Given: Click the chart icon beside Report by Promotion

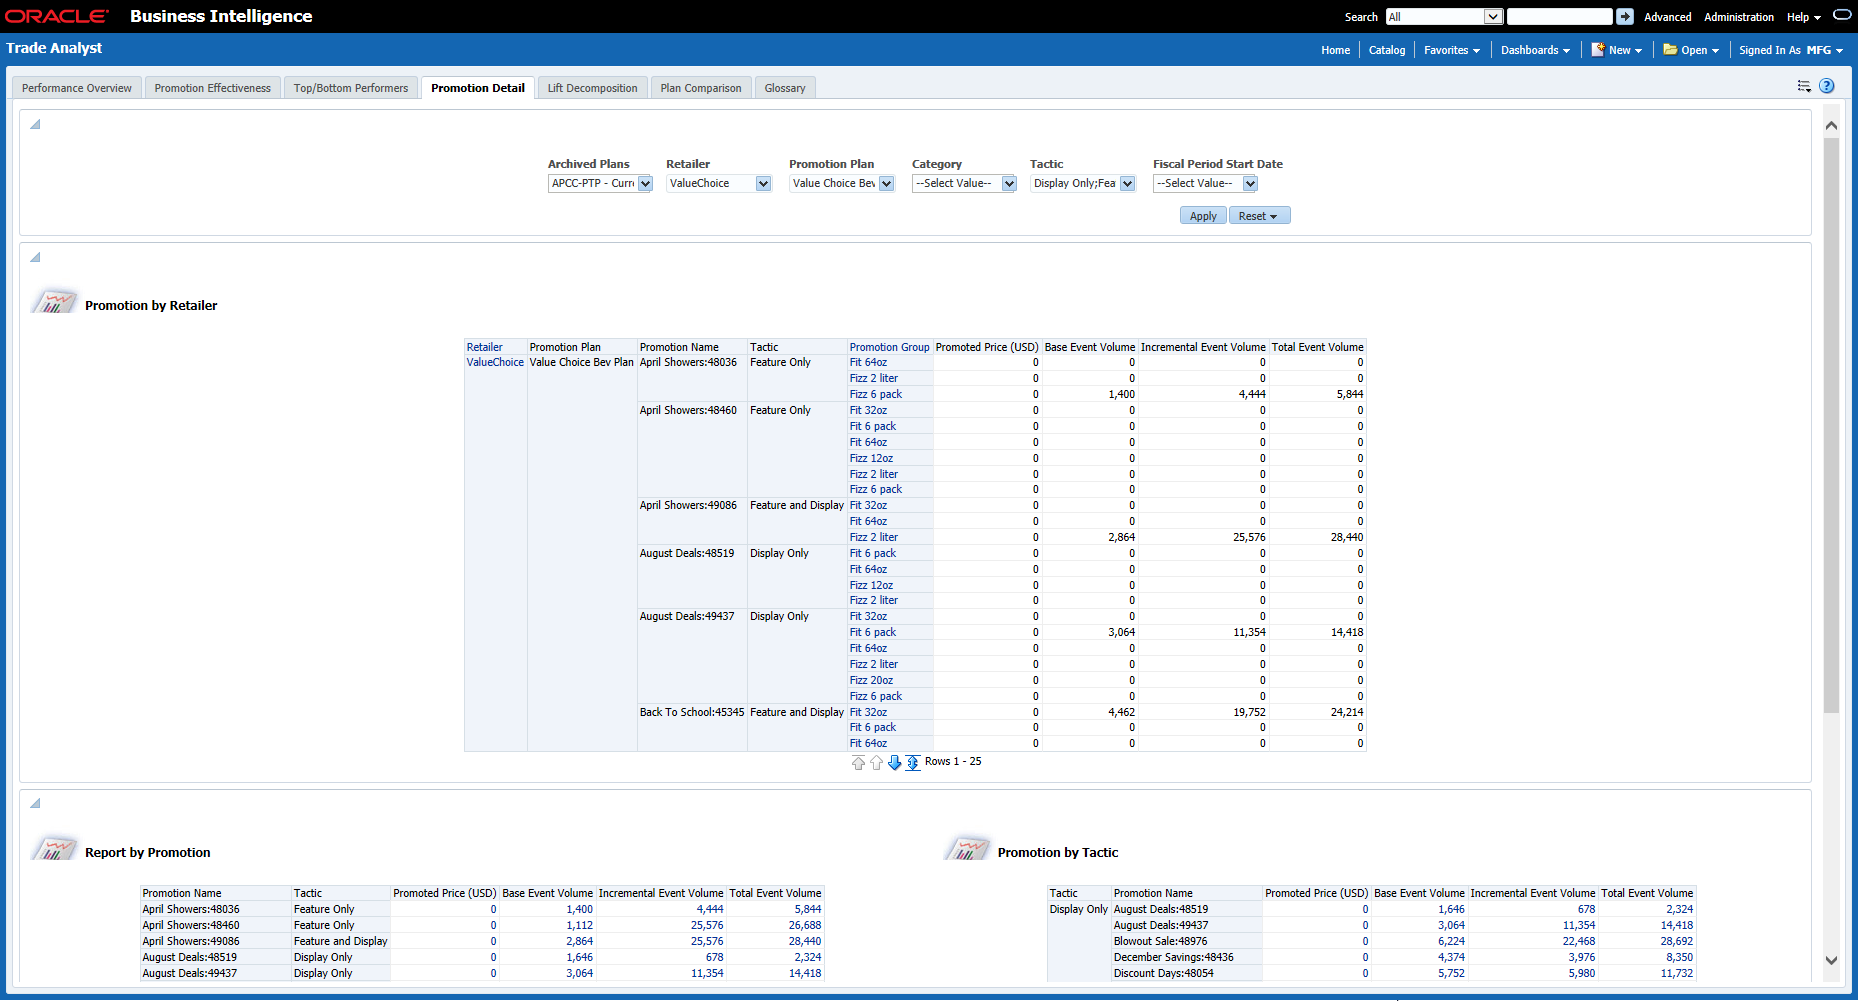Looking at the screenshot, I should tap(55, 848).
